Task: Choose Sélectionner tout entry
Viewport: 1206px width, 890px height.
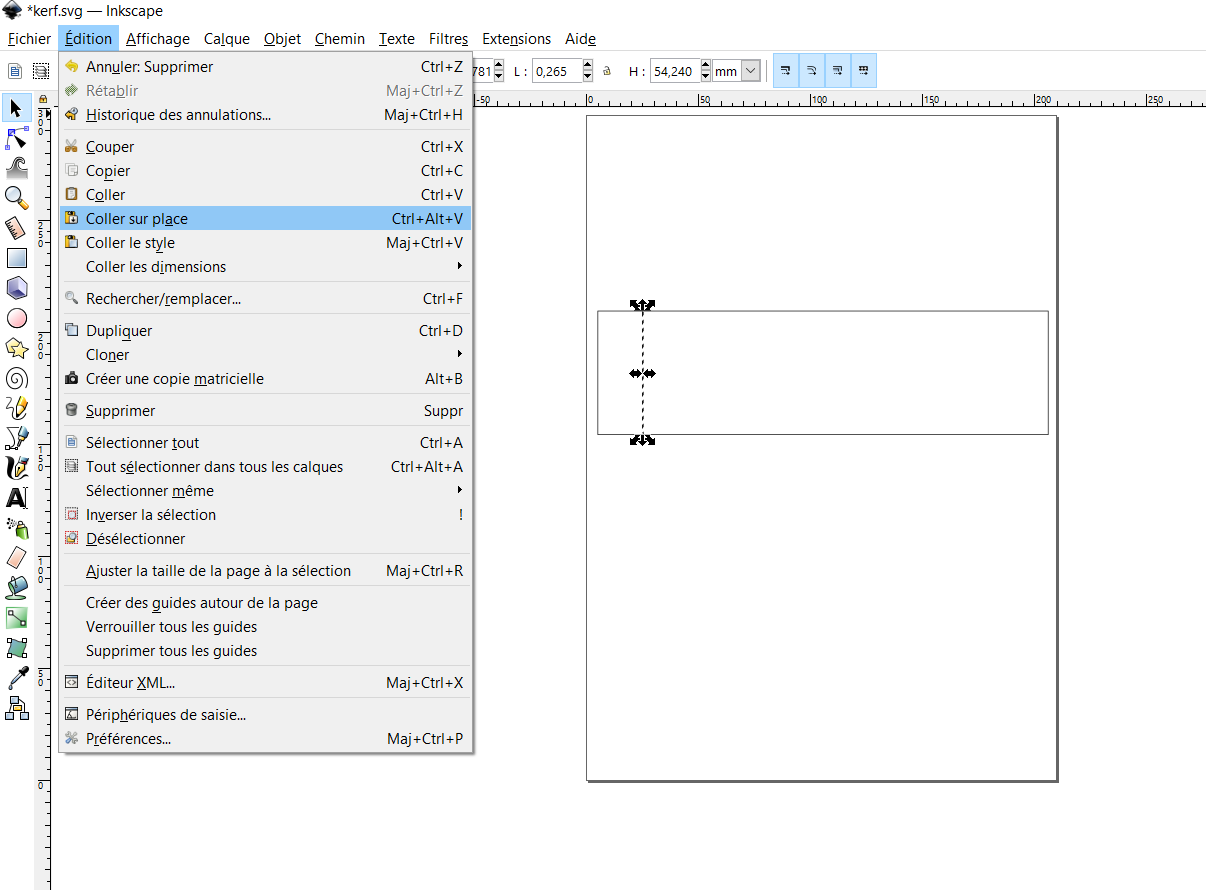Action: click(x=265, y=443)
